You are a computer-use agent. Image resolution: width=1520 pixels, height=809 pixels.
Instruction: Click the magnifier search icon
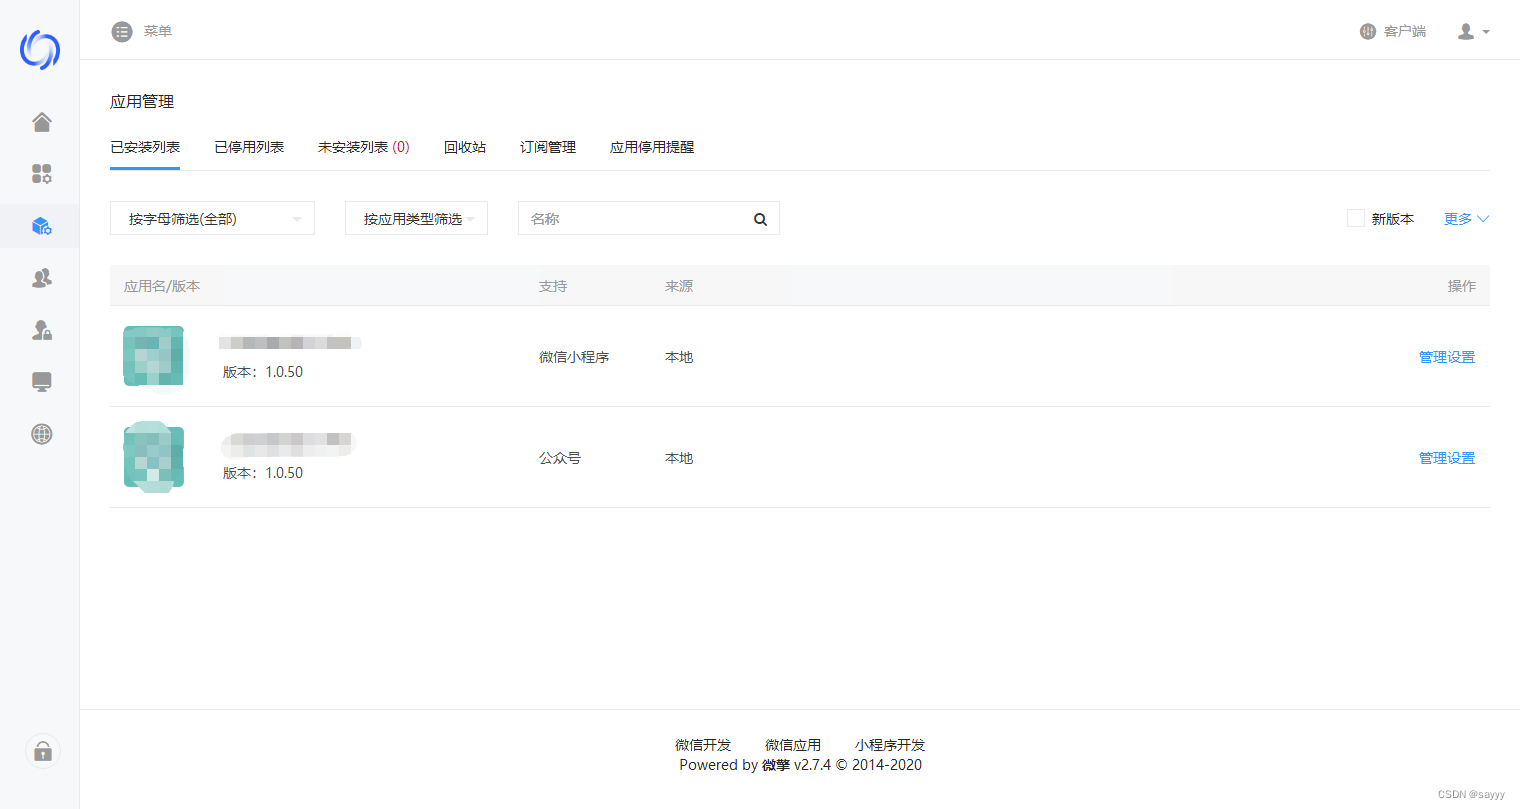(x=760, y=219)
